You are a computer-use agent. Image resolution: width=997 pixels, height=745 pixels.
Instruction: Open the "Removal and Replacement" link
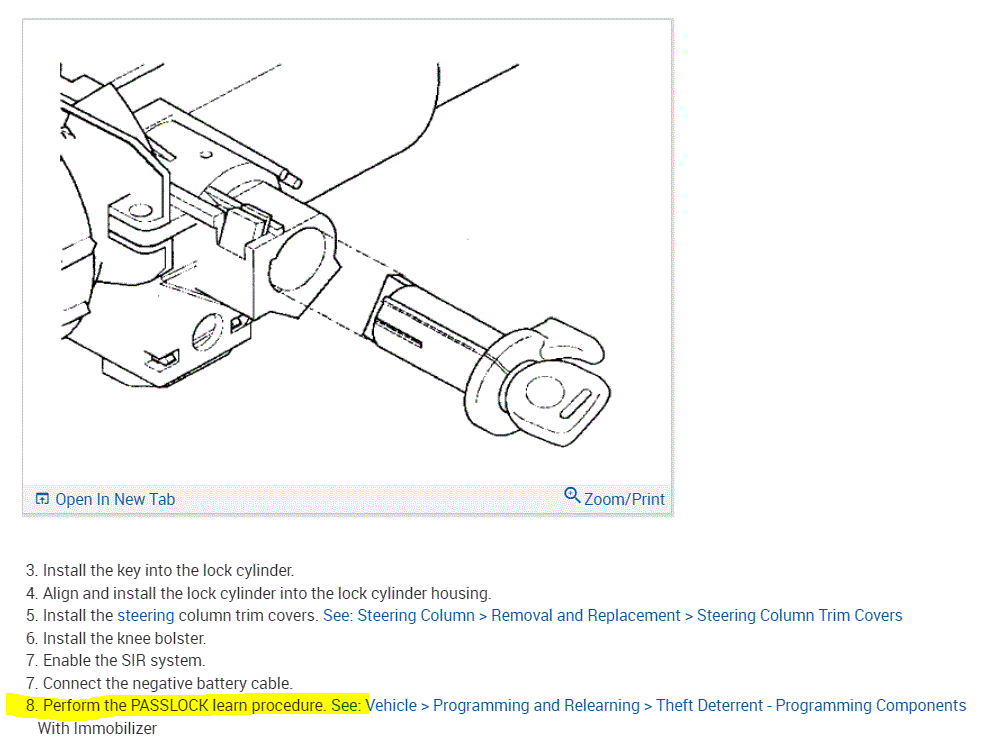pos(586,616)
